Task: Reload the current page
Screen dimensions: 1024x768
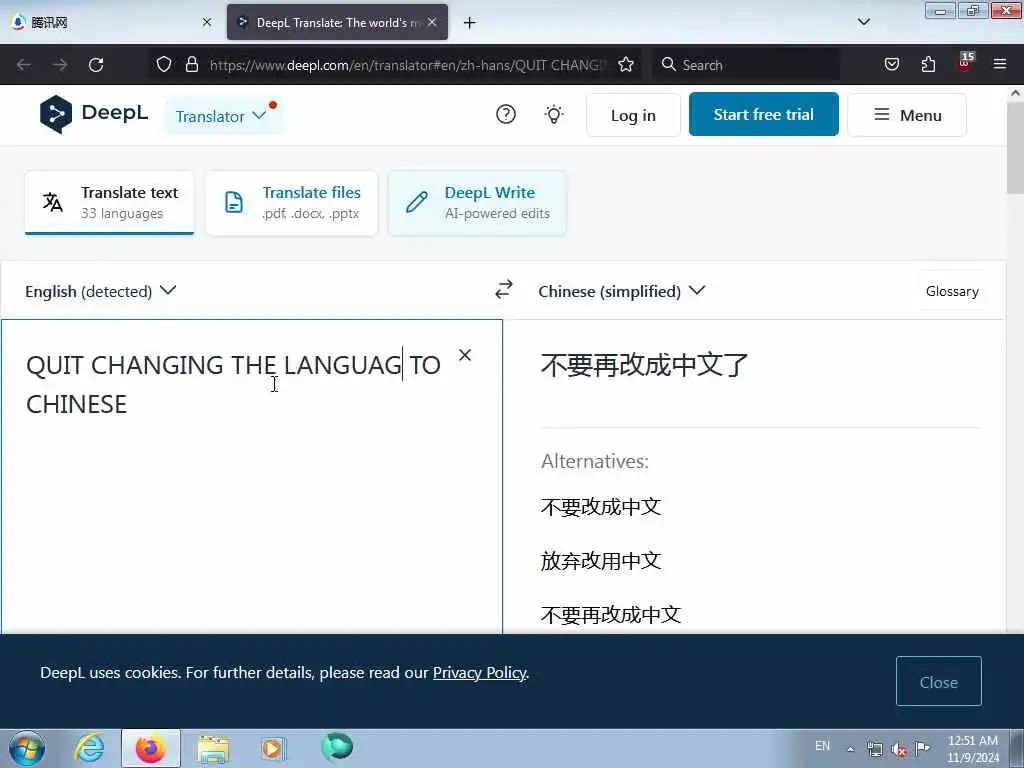Action: (96, 65)
